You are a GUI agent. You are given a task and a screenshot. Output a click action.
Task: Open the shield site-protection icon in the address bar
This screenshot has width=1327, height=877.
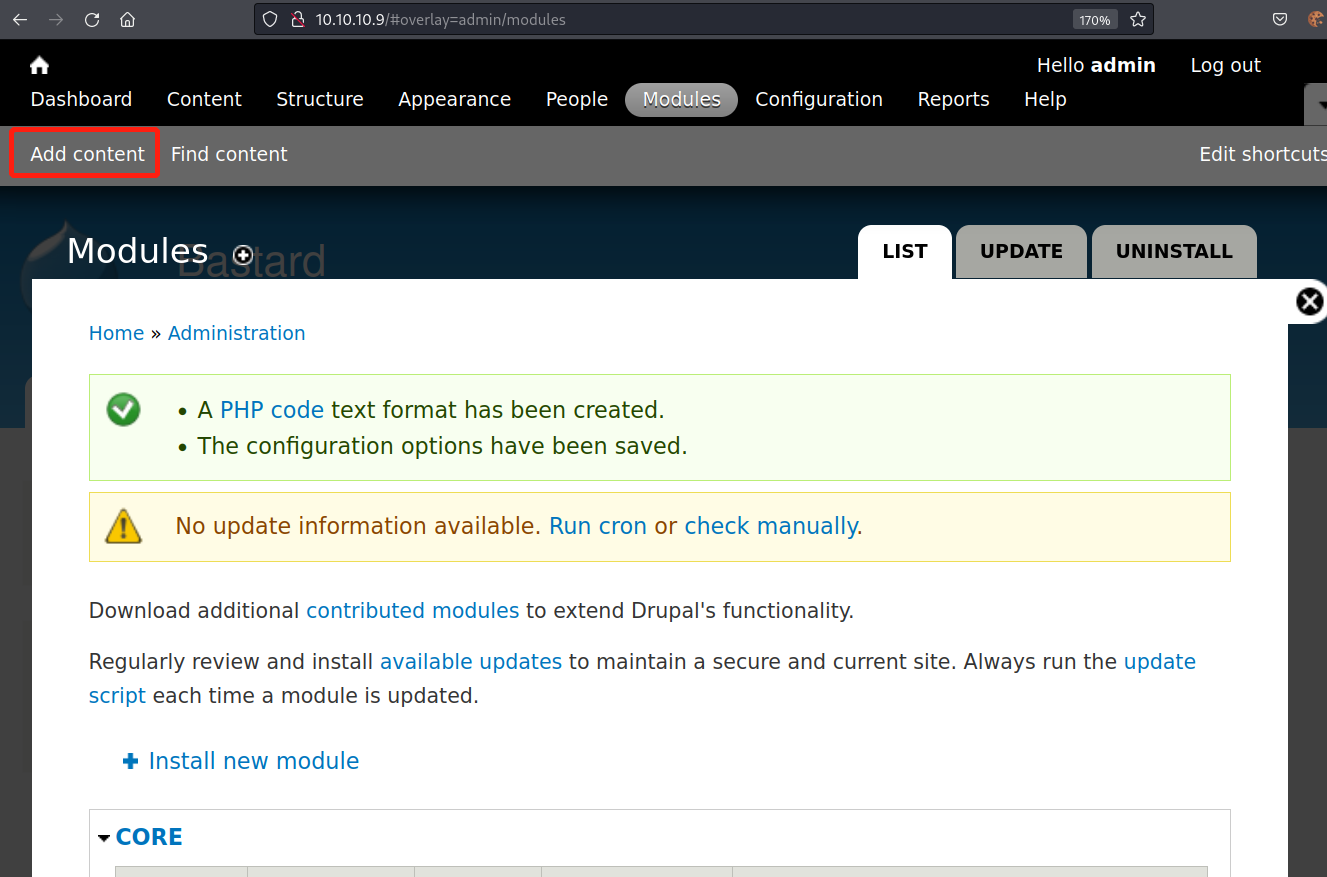tap(269, 19)
